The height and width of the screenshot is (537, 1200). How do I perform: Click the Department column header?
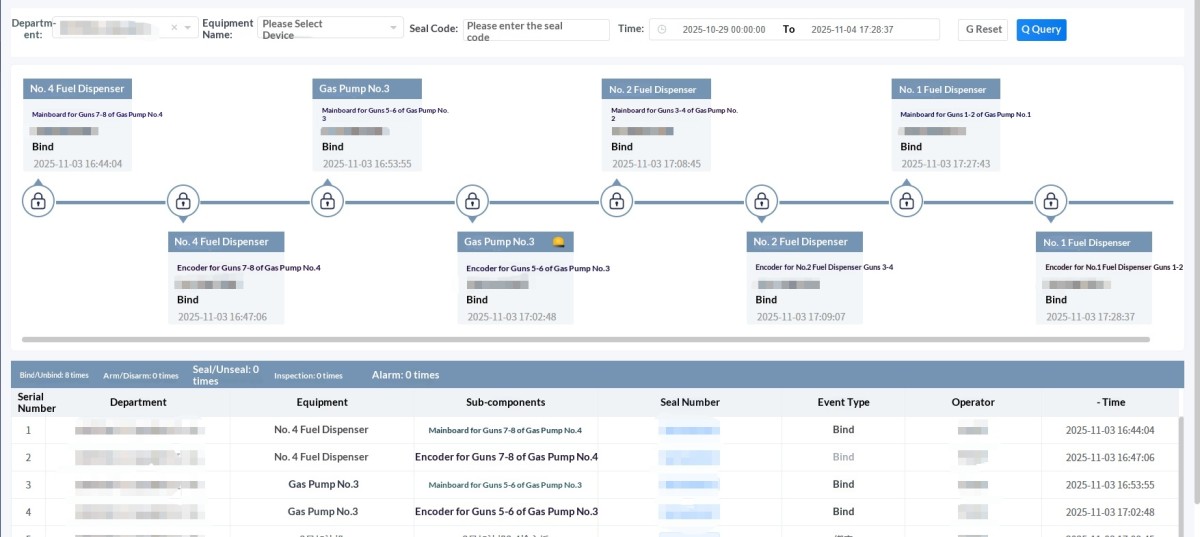pos(138,402)
